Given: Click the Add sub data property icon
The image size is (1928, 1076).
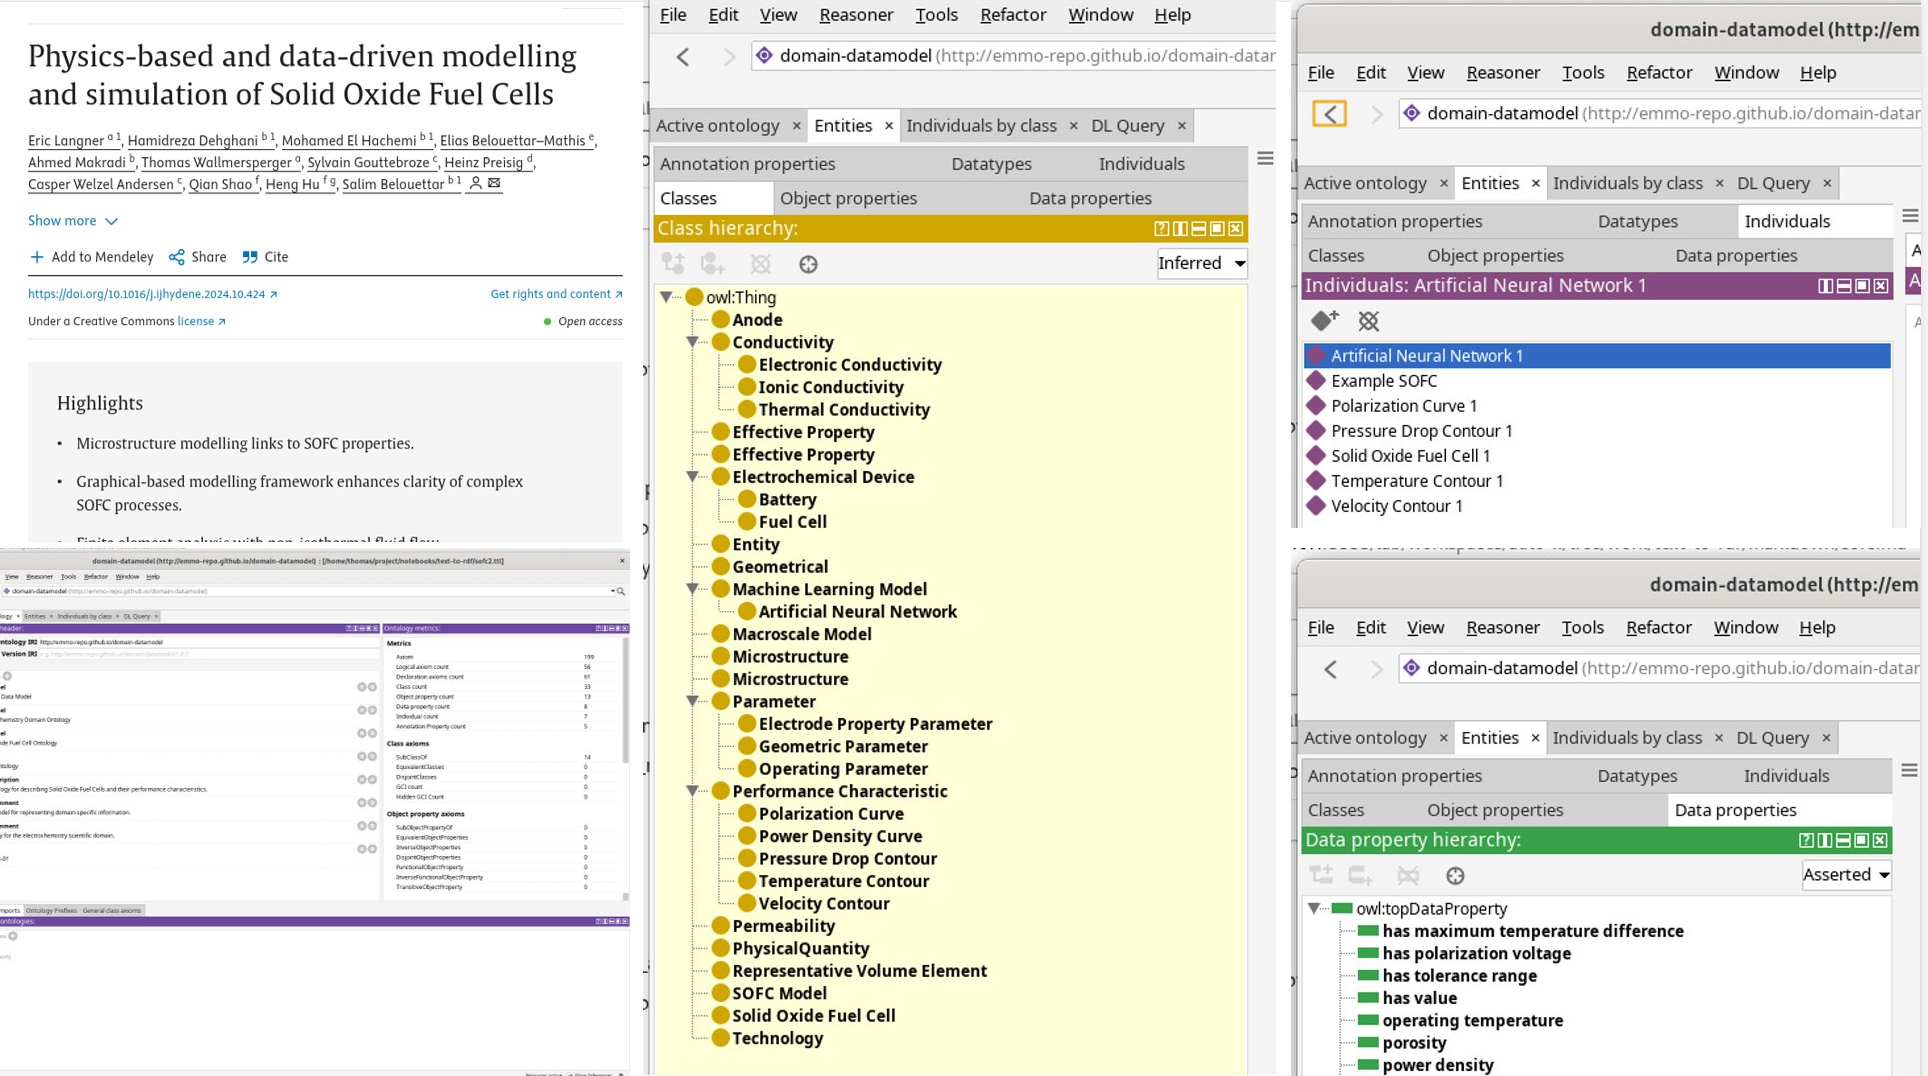Looking at the screenshot, I should click(1323, 875).
